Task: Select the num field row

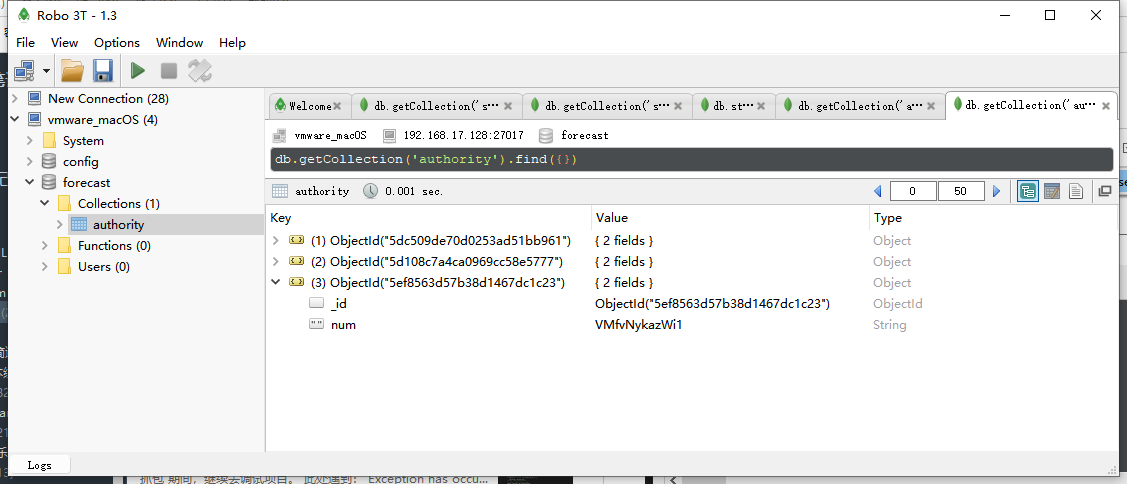Action: click(x=691, y=325)
